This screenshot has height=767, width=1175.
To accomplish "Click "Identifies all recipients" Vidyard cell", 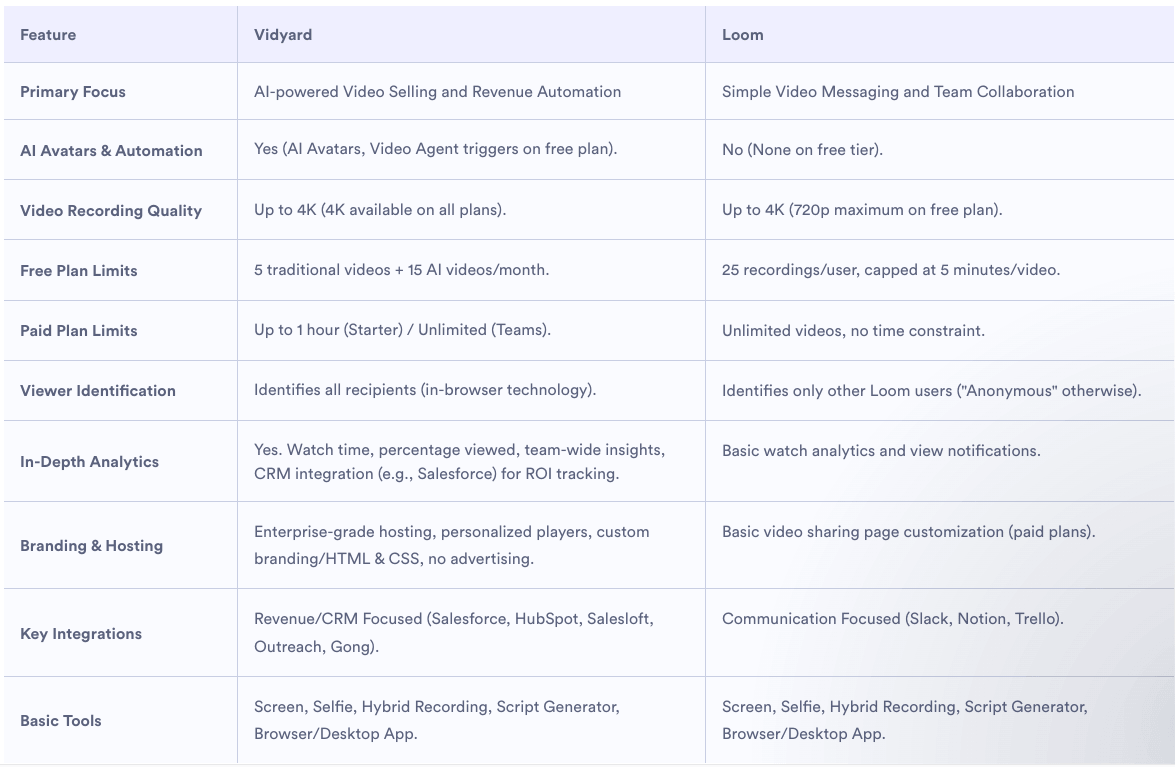I will (425, 390).
